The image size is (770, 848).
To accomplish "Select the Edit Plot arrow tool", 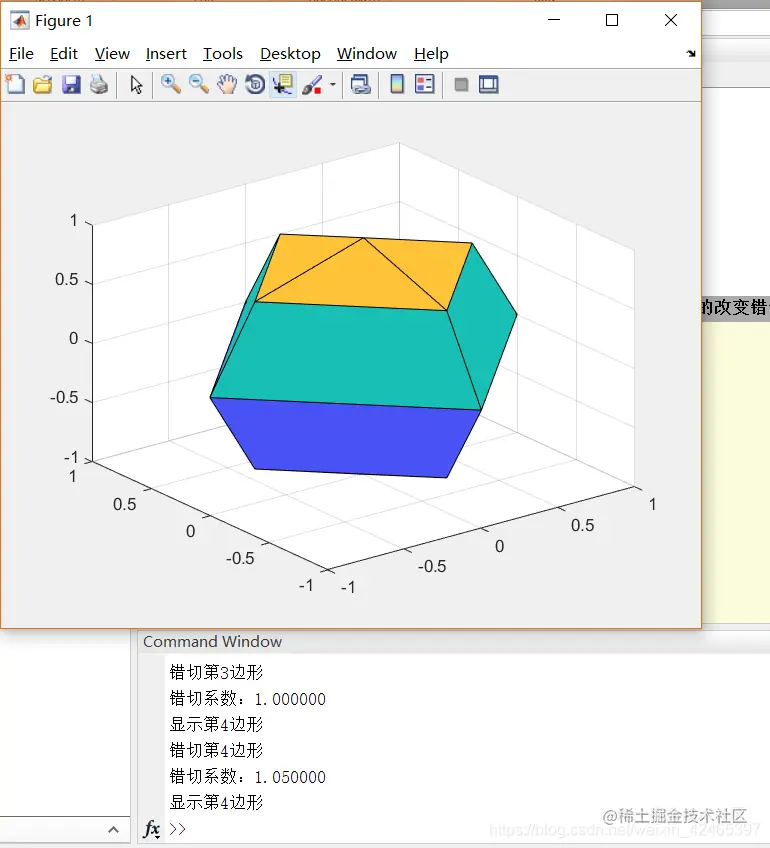I will (136, 85).
